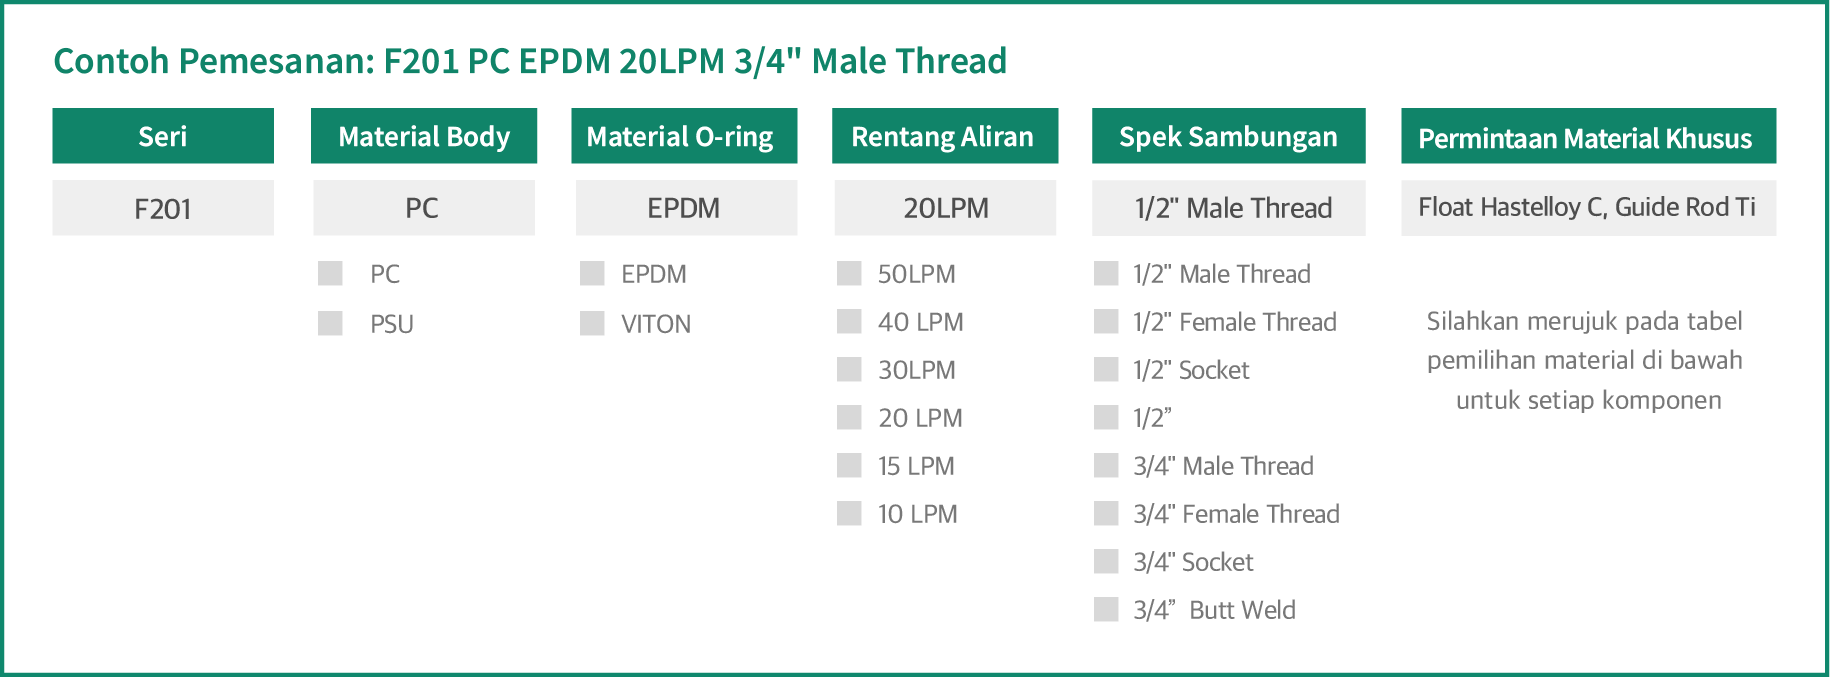Viewport: 1830px width, 677px height.
Task: Check the 20 LPM option
Action: click(x=849, y=417)
